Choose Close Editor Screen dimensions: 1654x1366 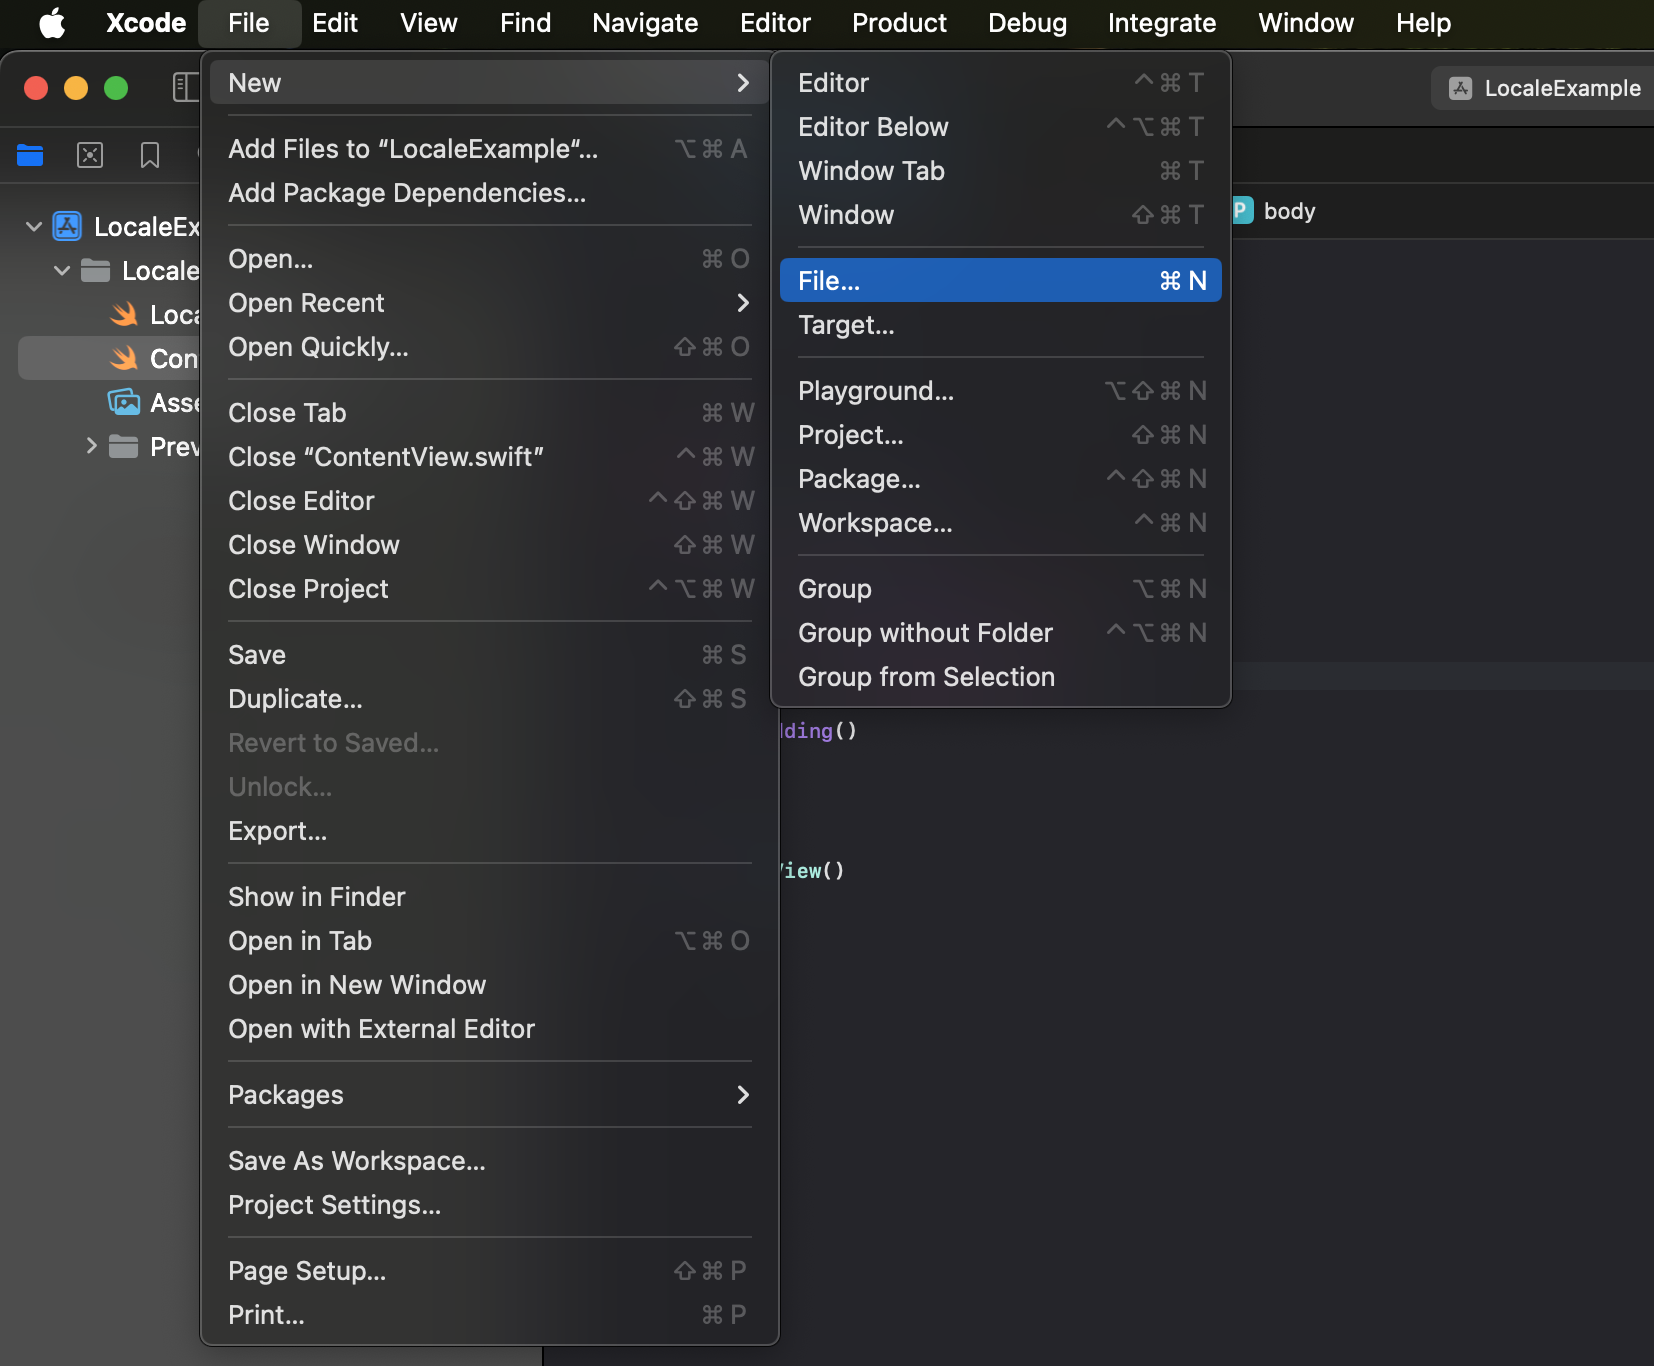(x=490, y=501)
